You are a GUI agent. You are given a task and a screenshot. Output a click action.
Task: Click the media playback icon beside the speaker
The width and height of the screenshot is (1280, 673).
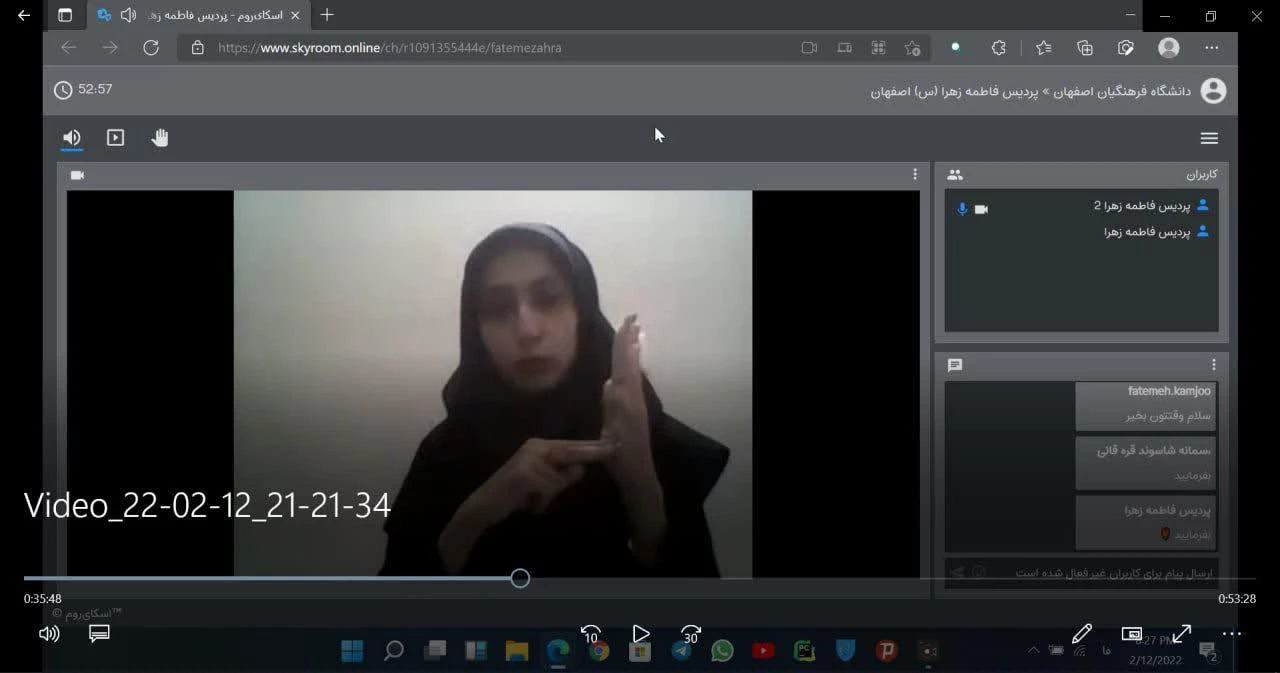click(x=116, y=138)
